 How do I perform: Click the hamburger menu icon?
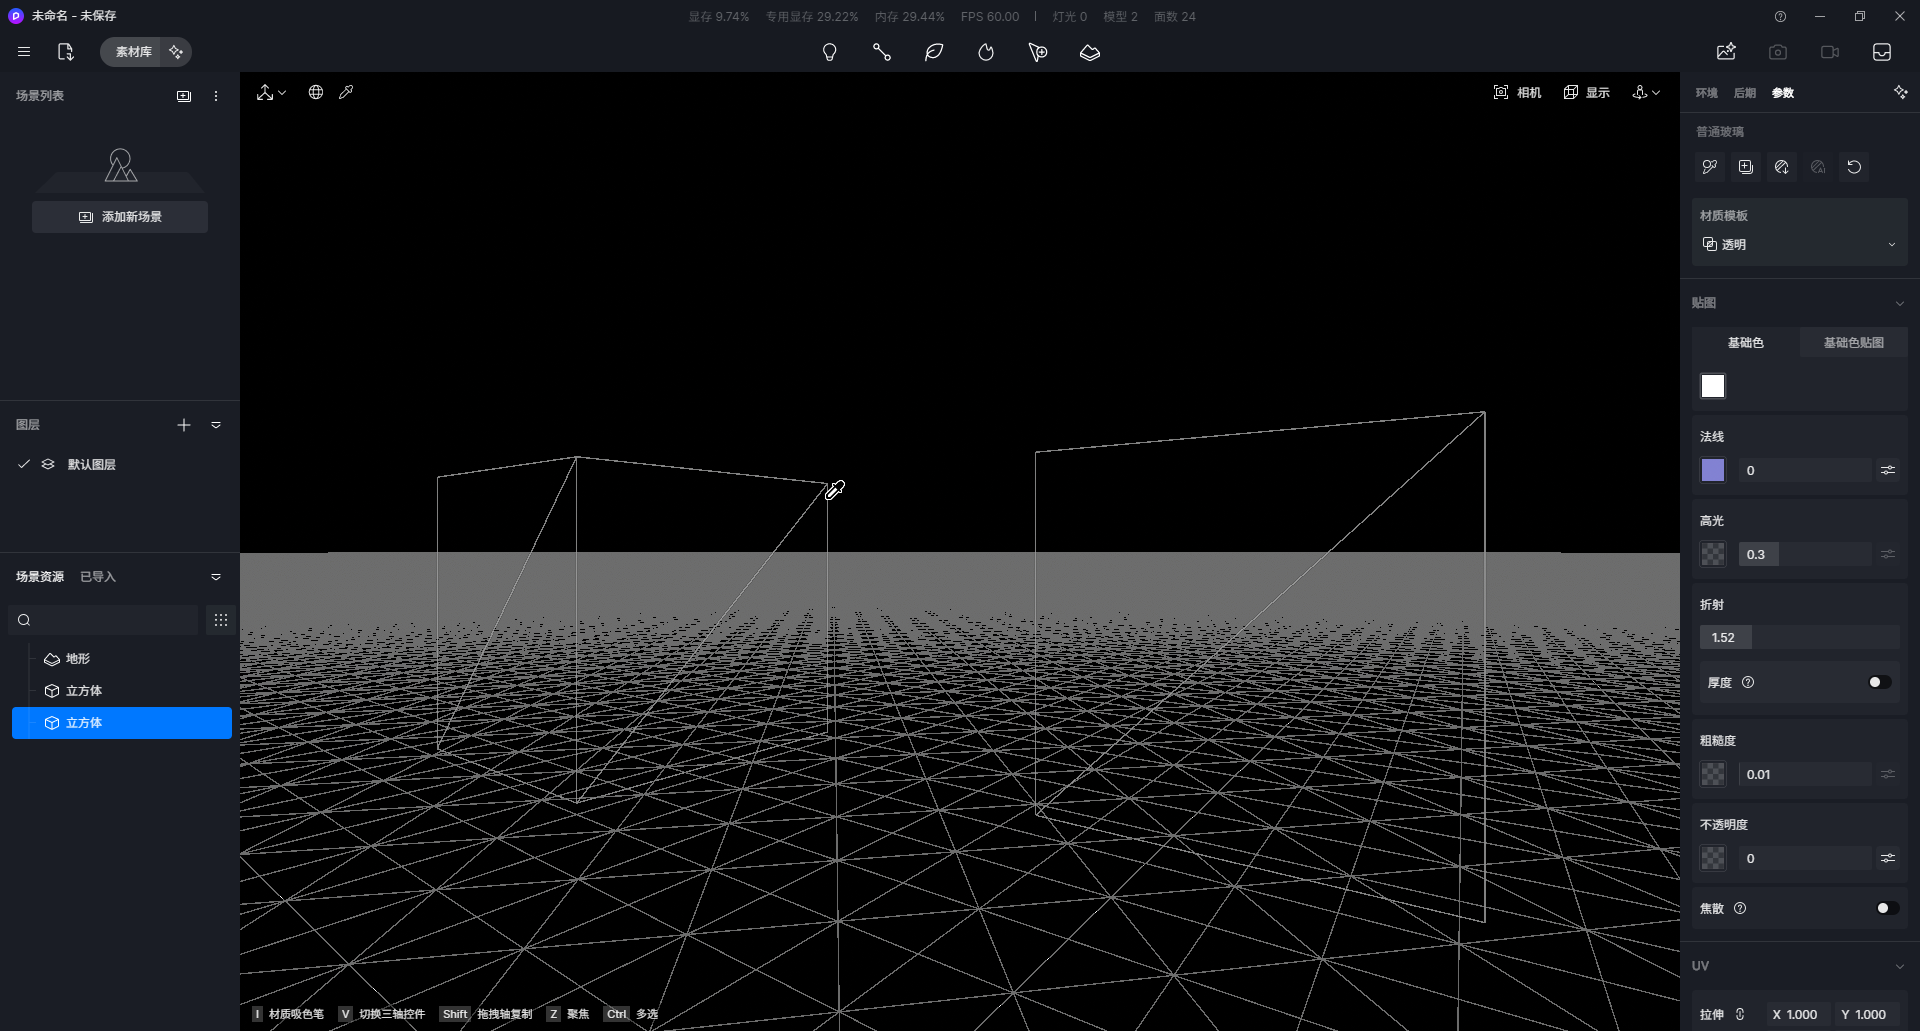pos(24,52)
